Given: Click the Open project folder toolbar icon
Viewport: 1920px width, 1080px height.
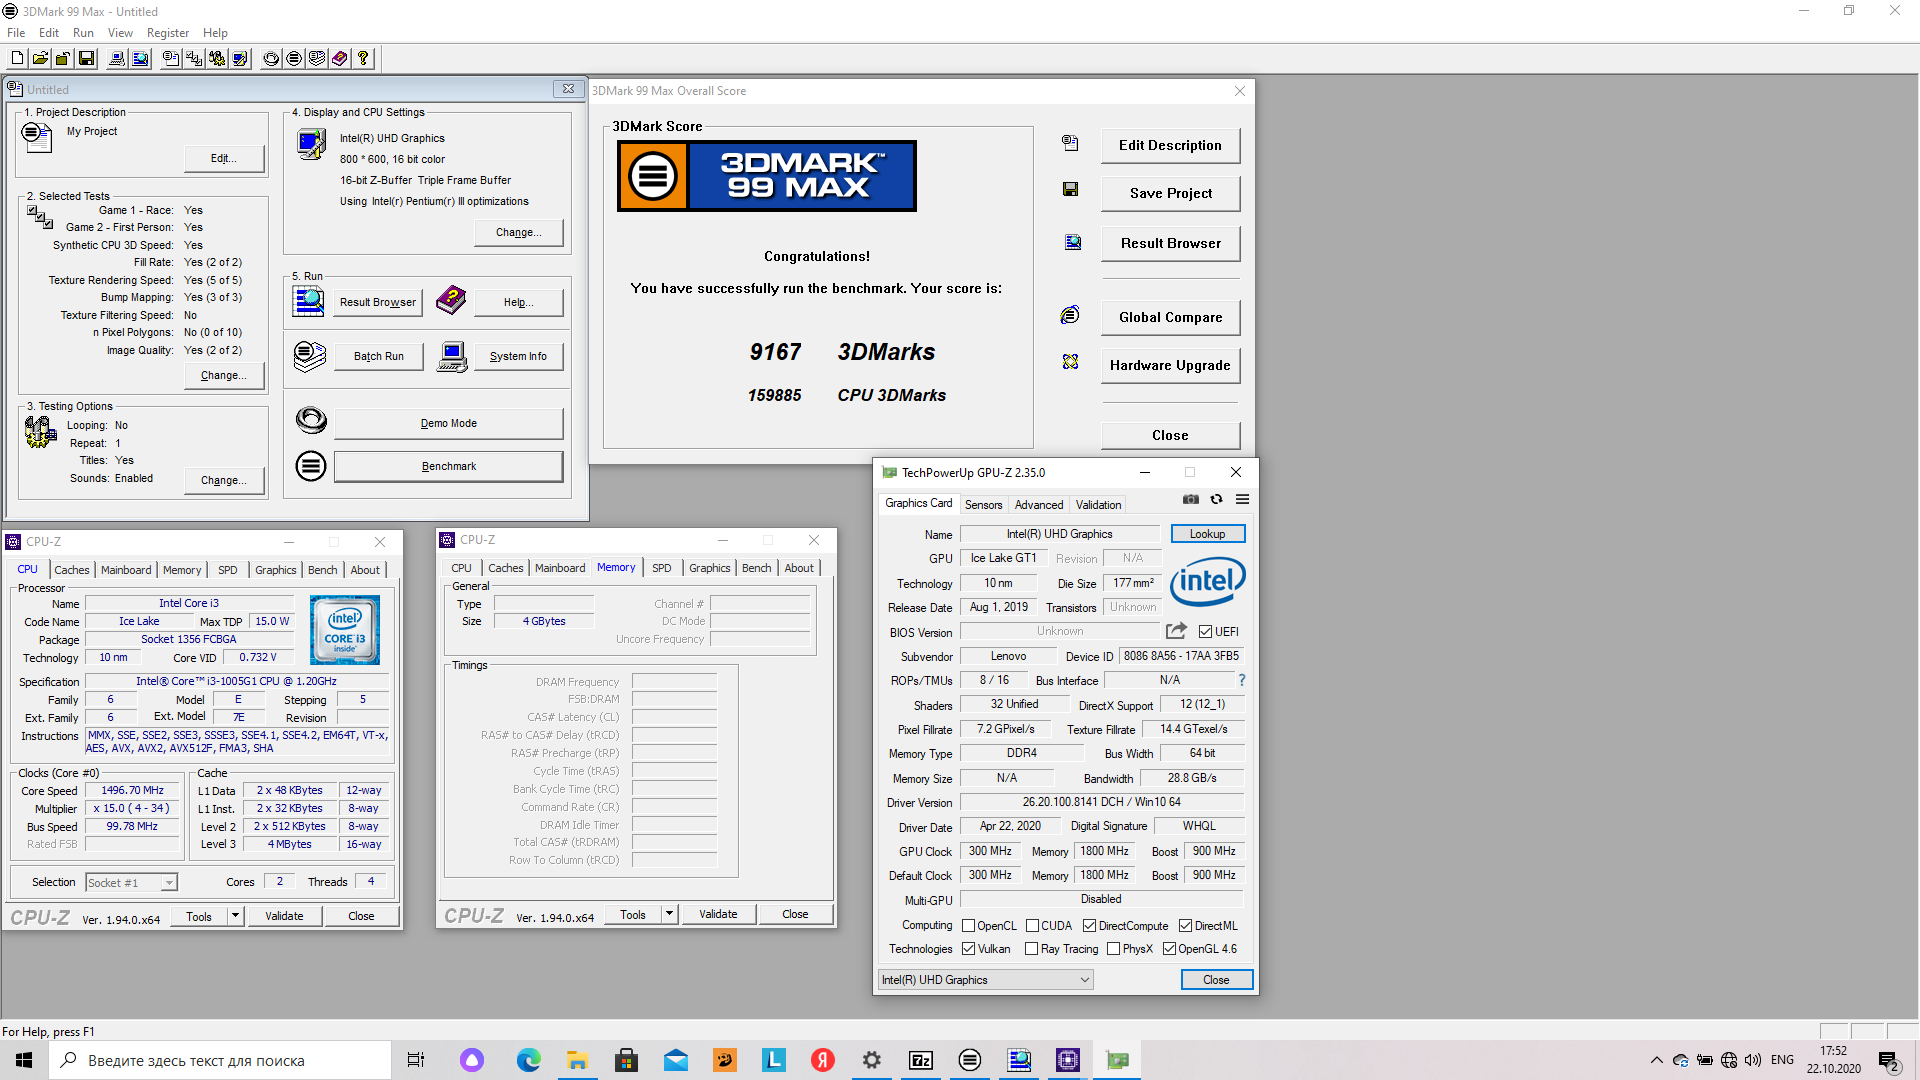Looking at the screenshot, I should [x=40, y=59].
